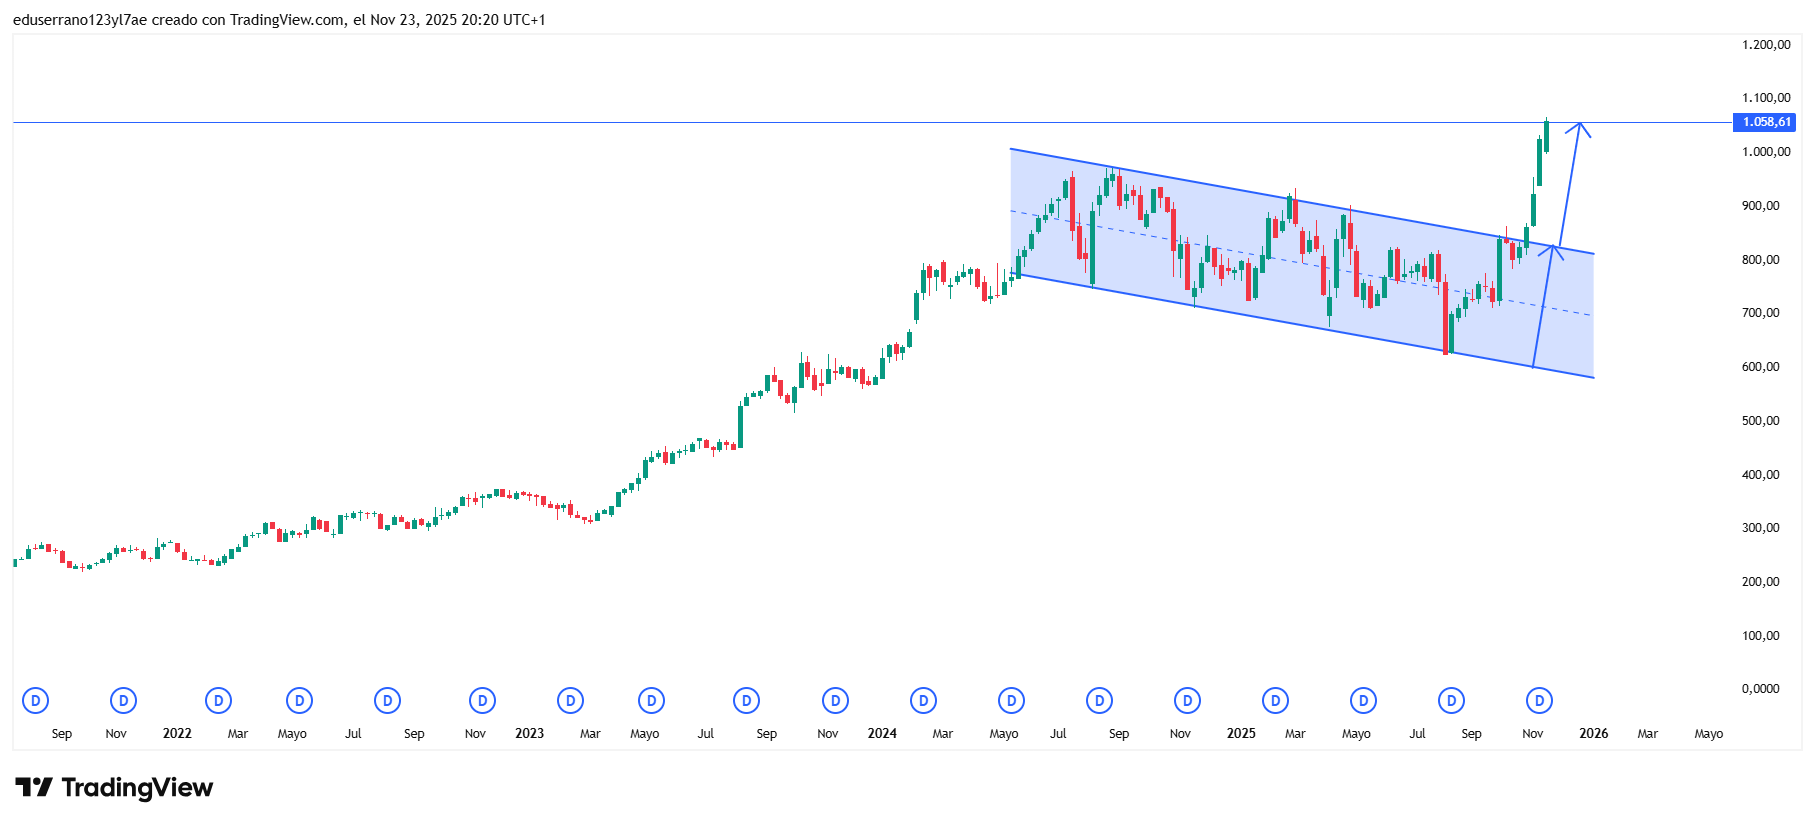The width and height of the screenshot is (1815, 825).
Task: Open the dividend marker above Mayo 2025
Action: 1363,701
